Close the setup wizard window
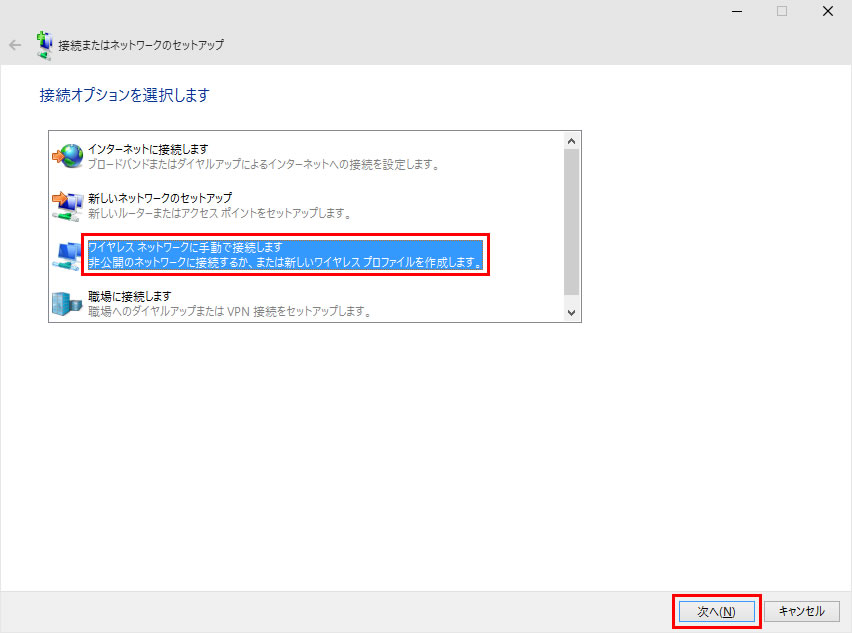This screenshot has height=633, width=852. pos(828,11)
